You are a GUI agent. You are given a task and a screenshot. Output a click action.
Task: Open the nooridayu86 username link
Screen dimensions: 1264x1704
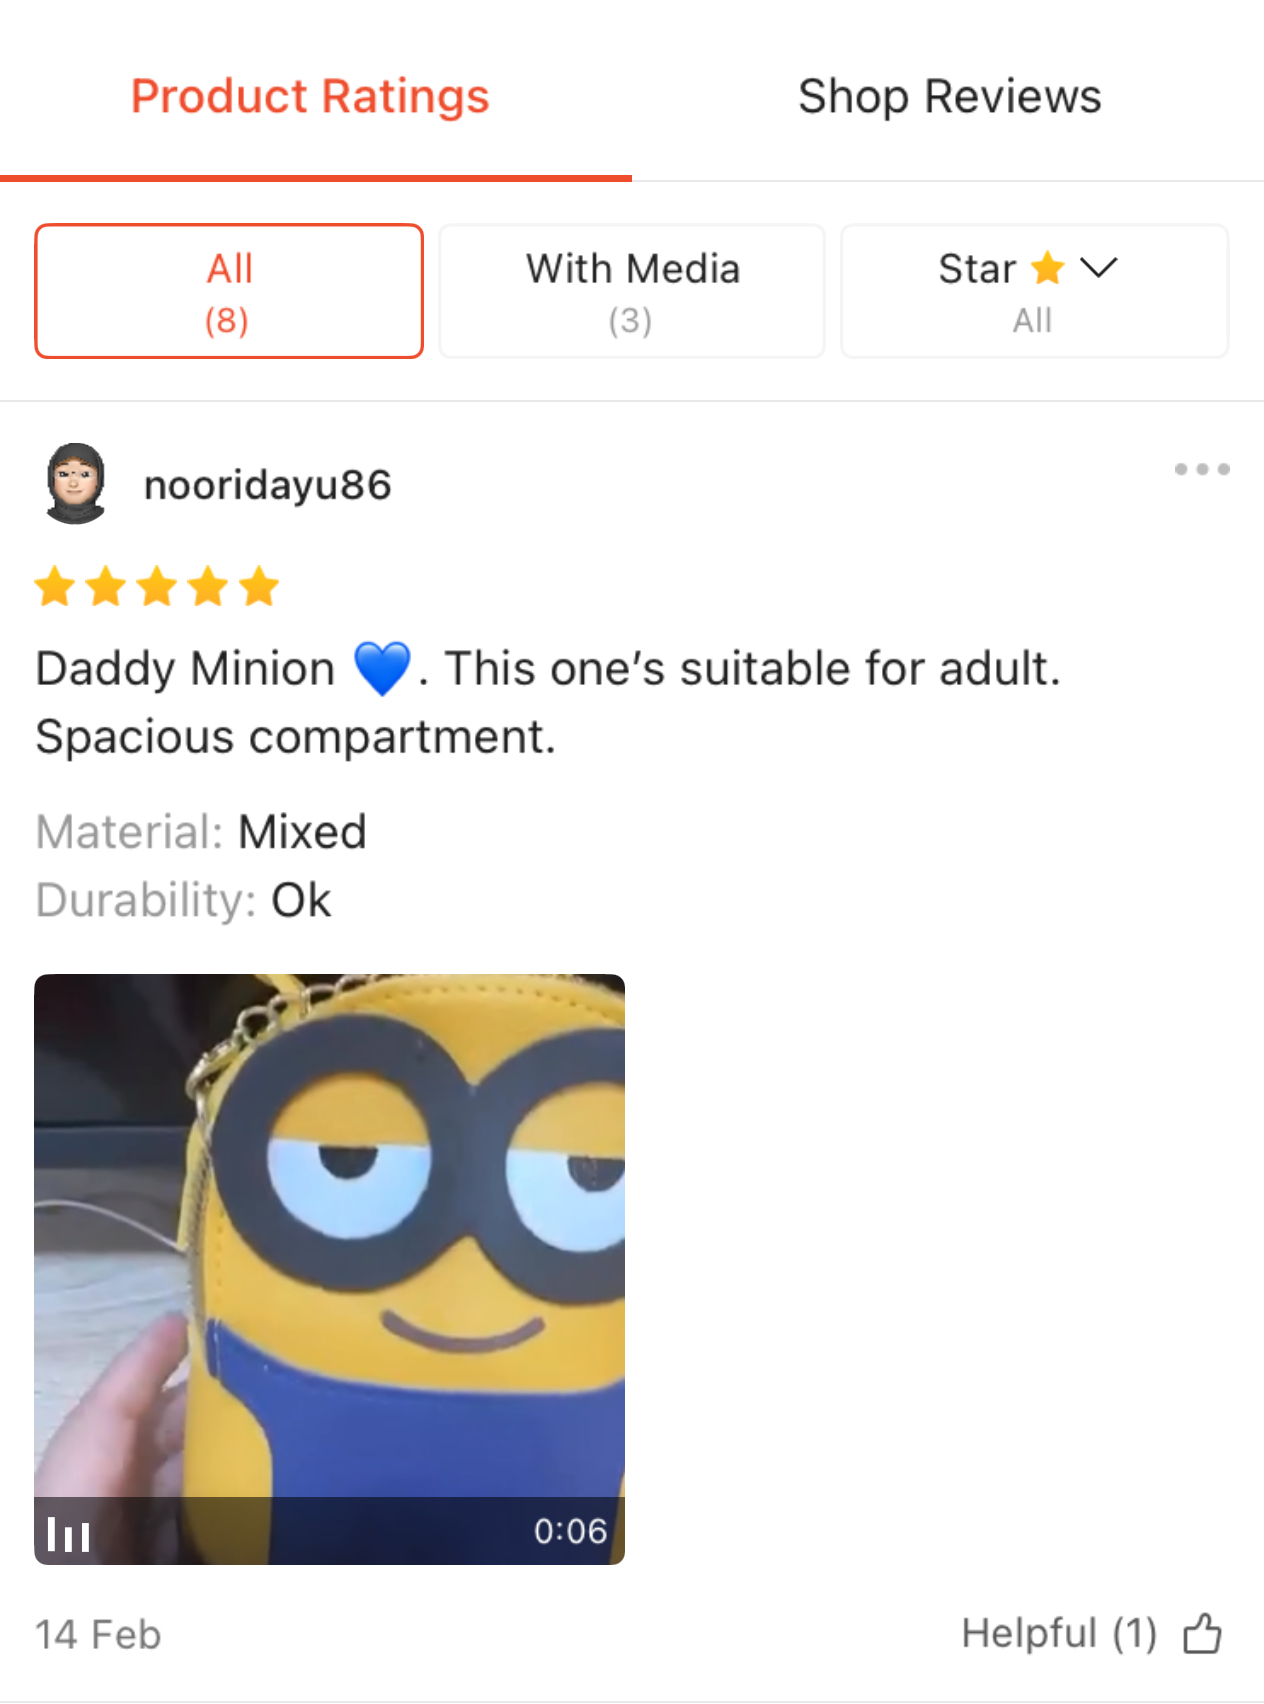point(268,485)
